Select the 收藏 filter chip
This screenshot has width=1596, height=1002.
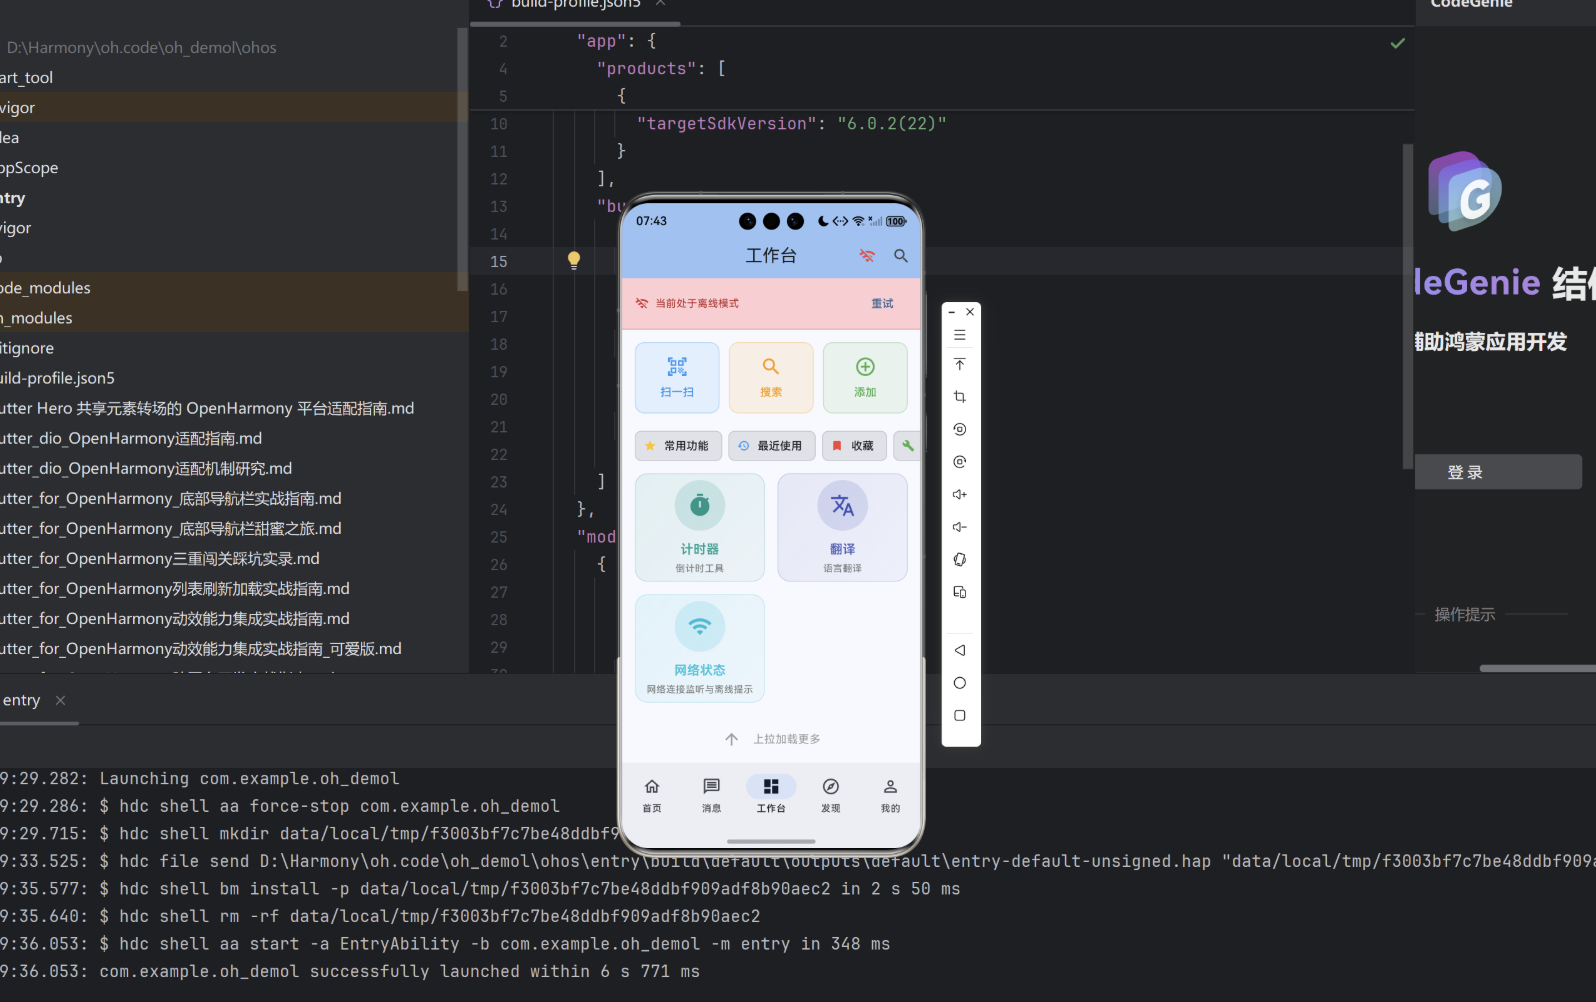point(854,446)
